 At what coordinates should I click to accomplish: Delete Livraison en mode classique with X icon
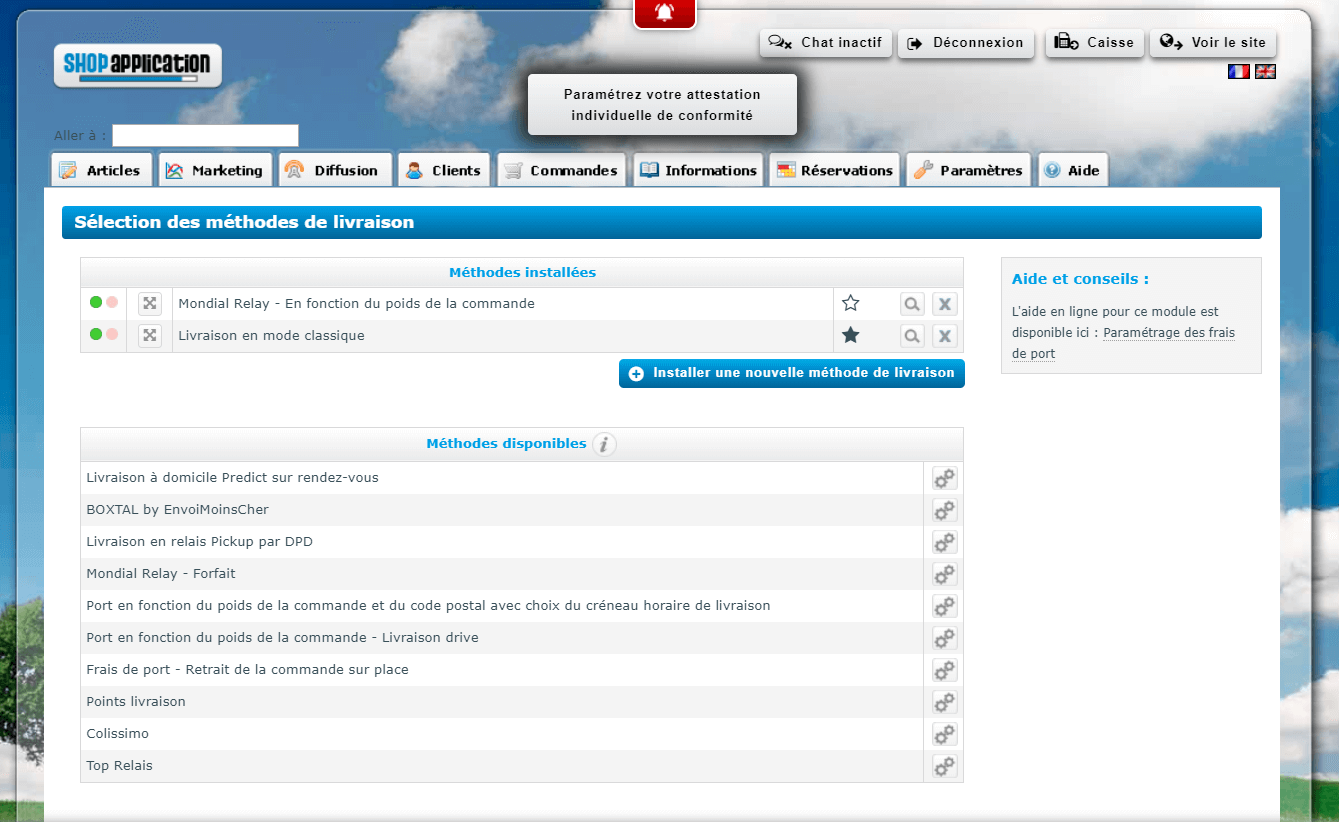pyautogui.click(x=945, y=336)
